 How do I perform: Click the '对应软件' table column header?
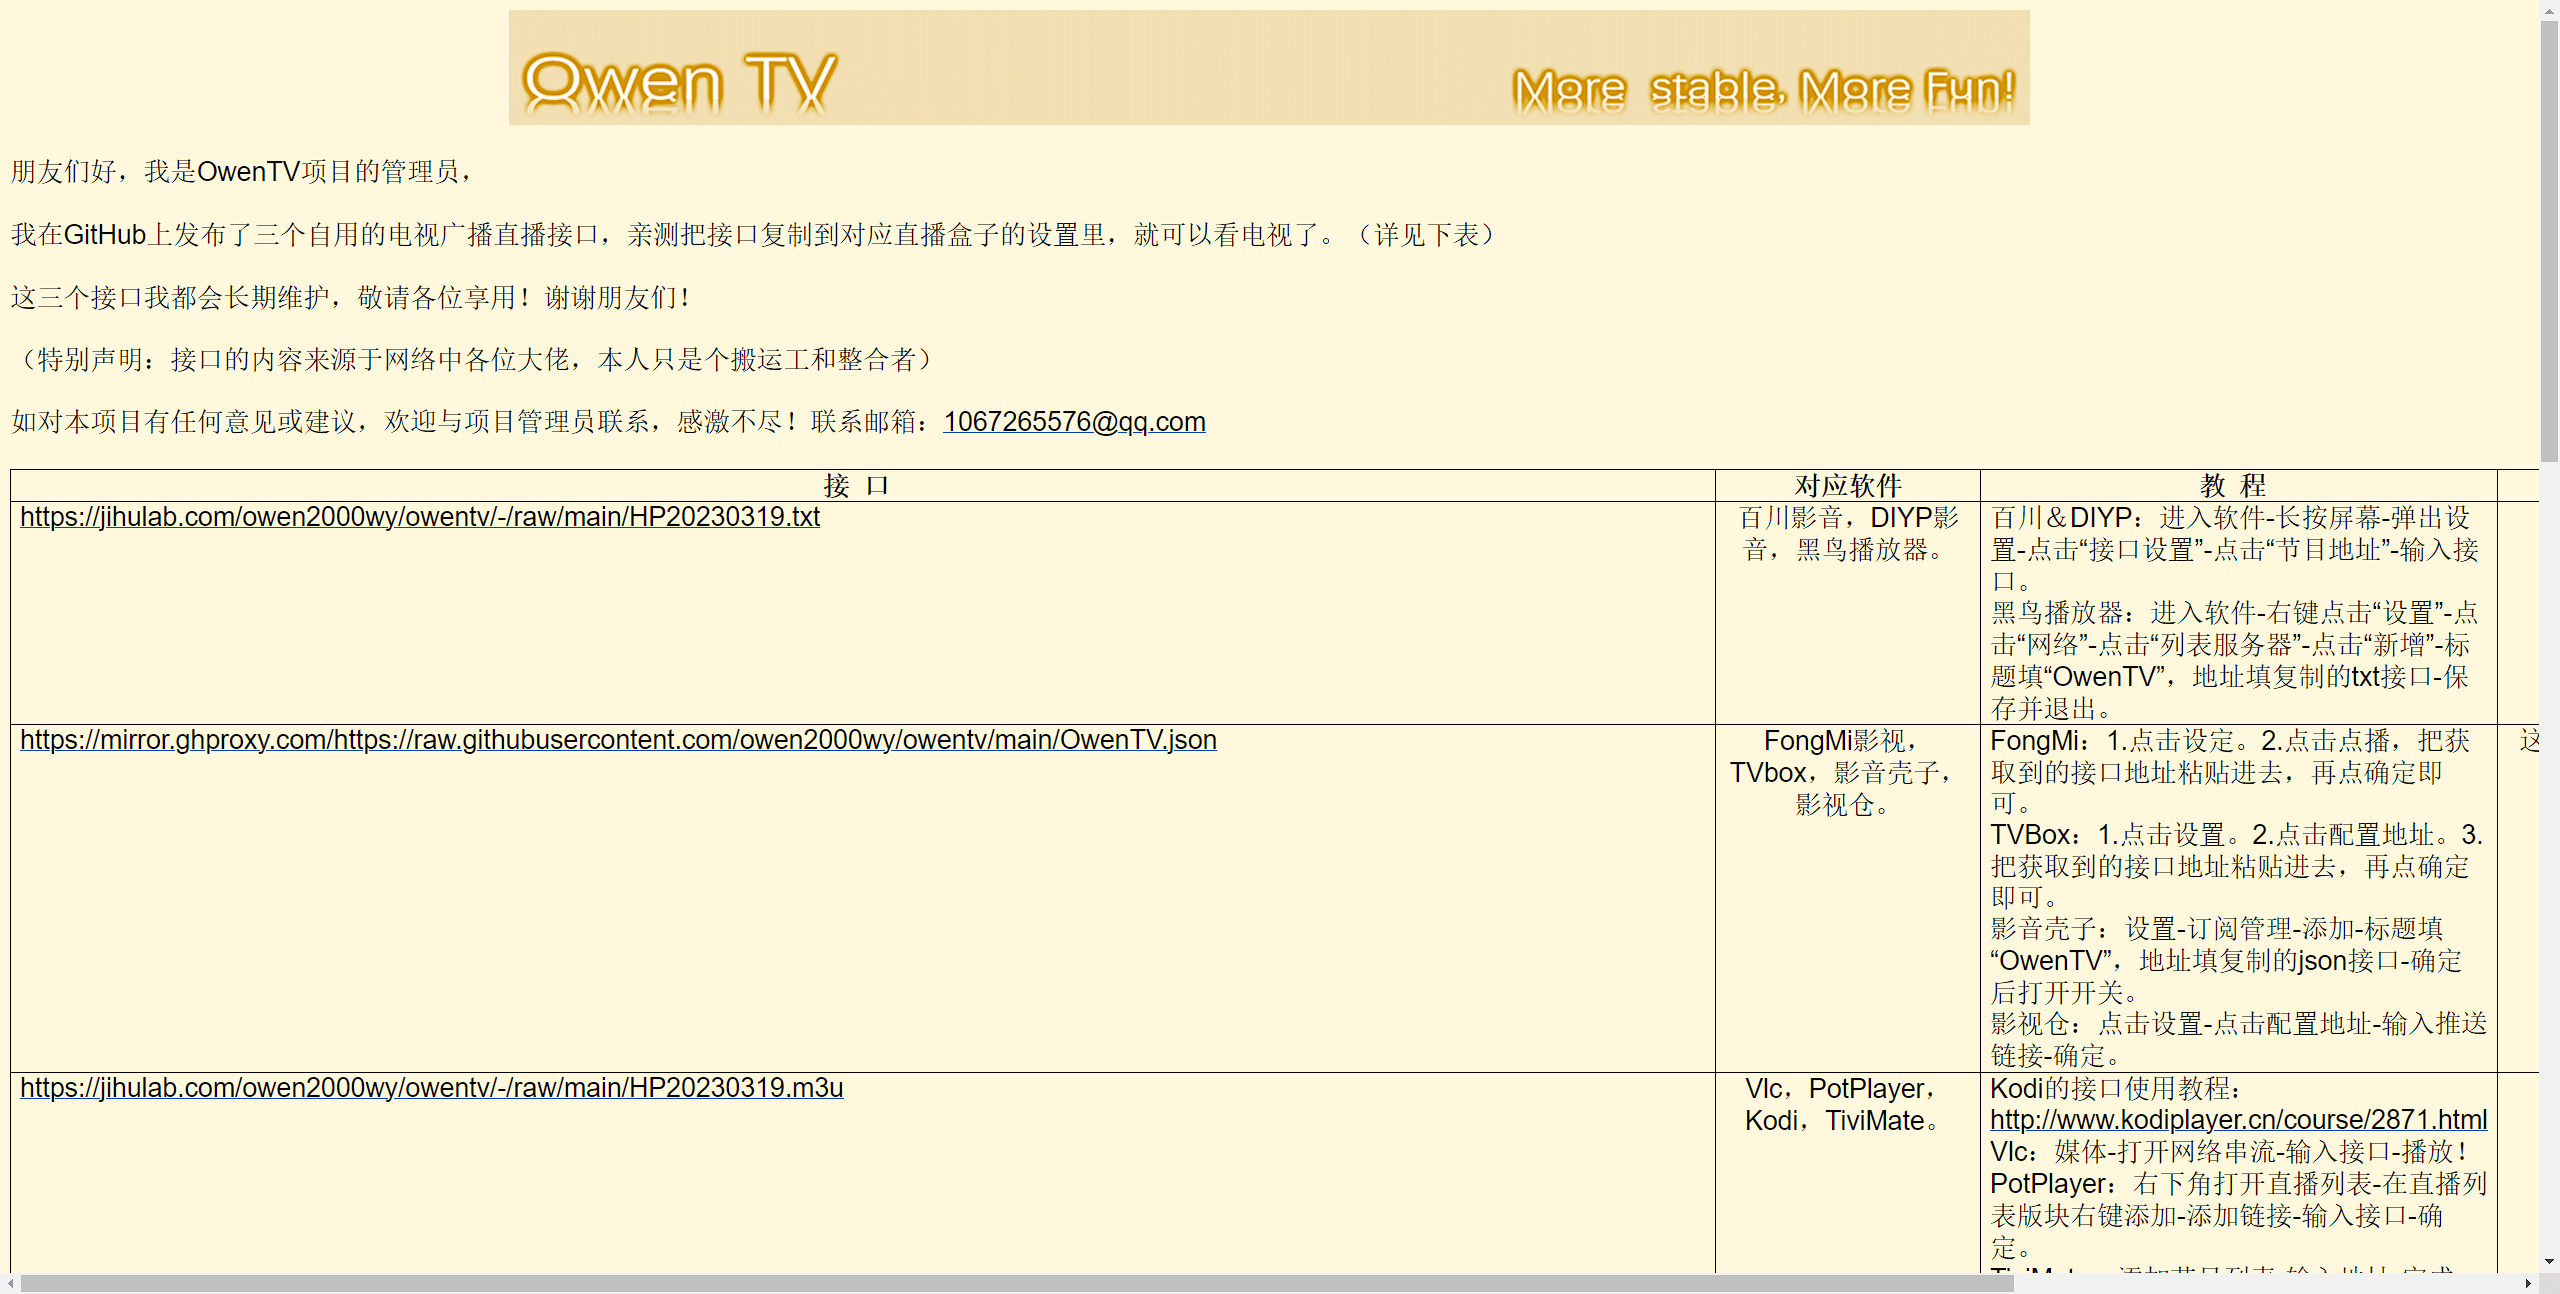[1847, 486]
